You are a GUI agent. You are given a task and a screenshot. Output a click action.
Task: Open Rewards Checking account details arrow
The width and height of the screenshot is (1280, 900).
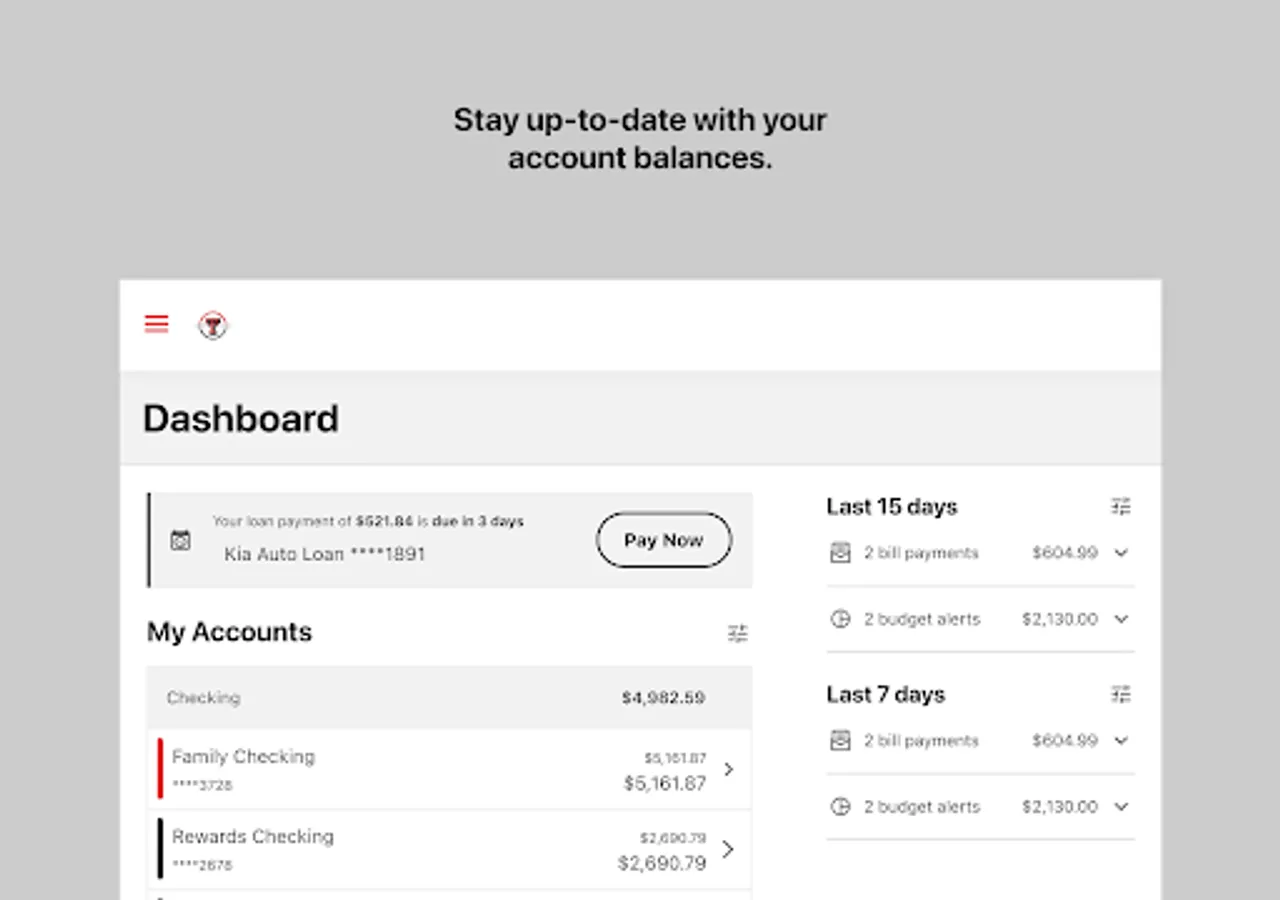point(728,849)
